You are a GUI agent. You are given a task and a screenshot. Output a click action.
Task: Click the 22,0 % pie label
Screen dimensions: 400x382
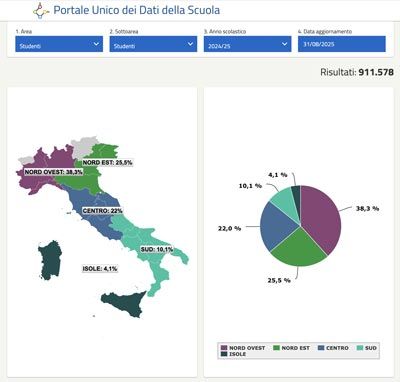click(x=230, y=228)
